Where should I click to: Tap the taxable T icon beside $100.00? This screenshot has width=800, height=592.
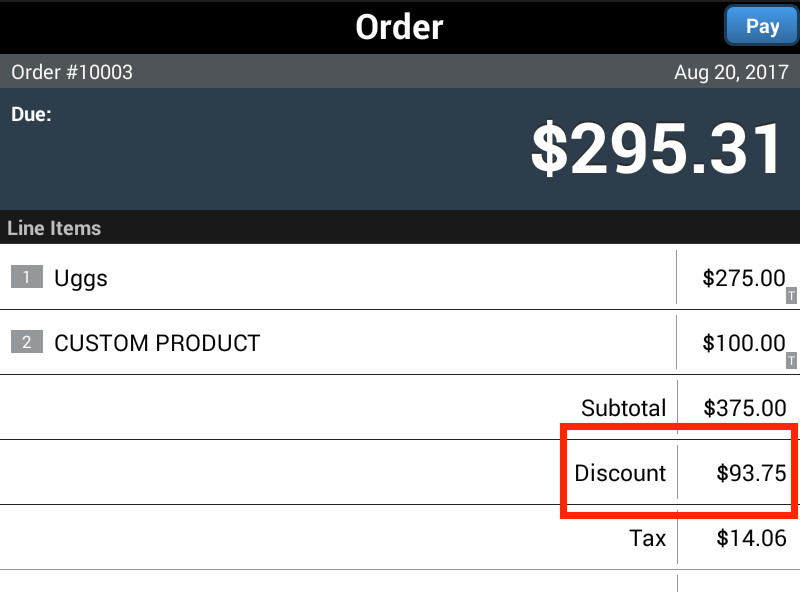pyautogui.click(x=791, y=360)
